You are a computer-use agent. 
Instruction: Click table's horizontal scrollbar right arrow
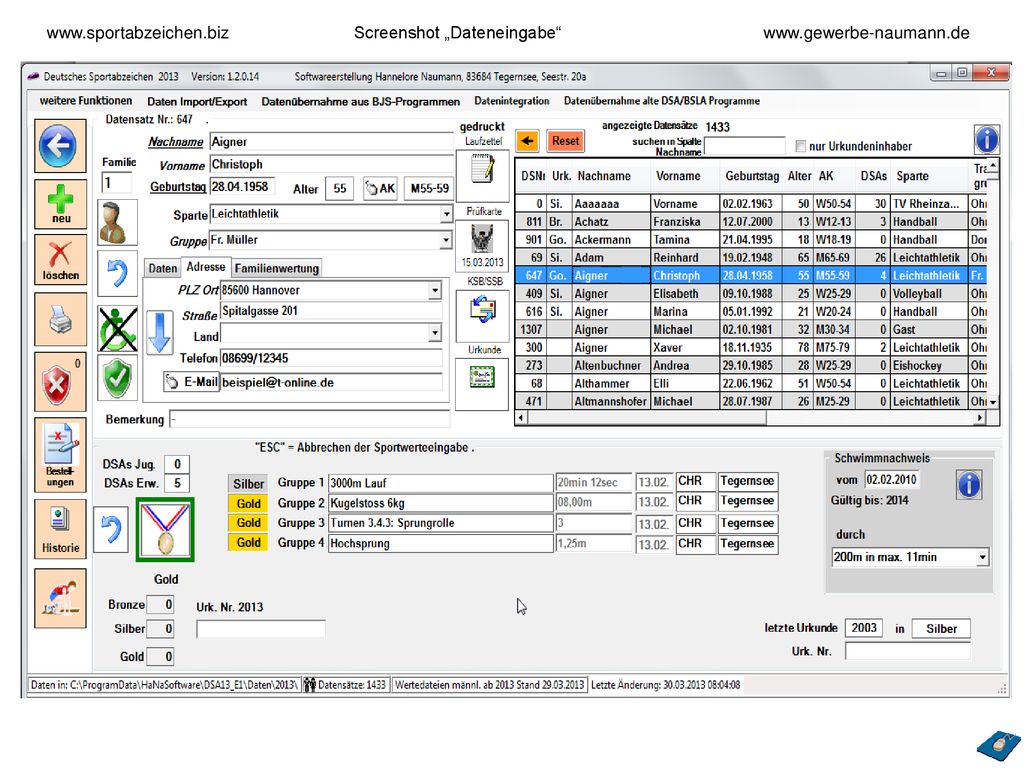tap(980, 417)
